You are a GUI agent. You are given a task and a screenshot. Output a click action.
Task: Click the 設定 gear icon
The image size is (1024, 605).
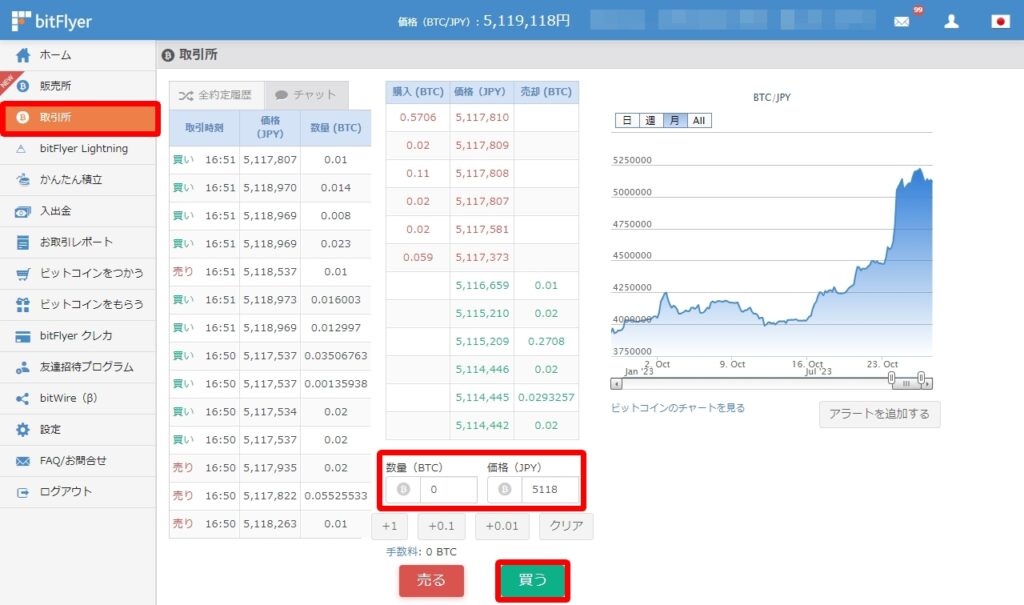click(23, 429)
